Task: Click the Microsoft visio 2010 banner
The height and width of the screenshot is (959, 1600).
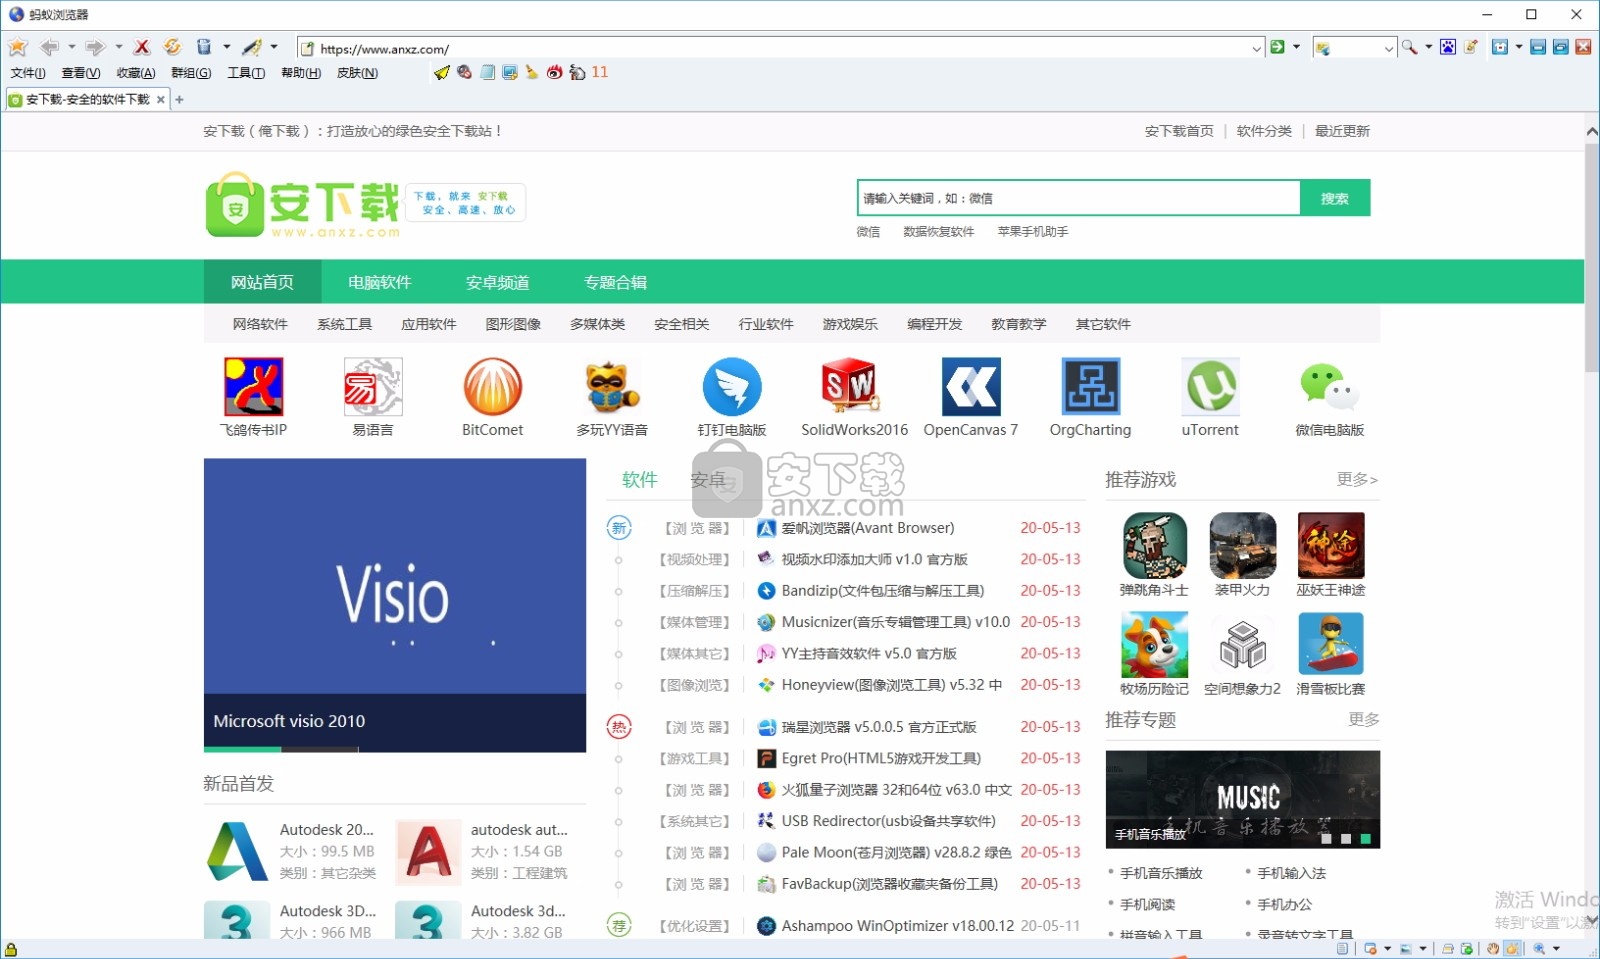Action: [395, 605]
